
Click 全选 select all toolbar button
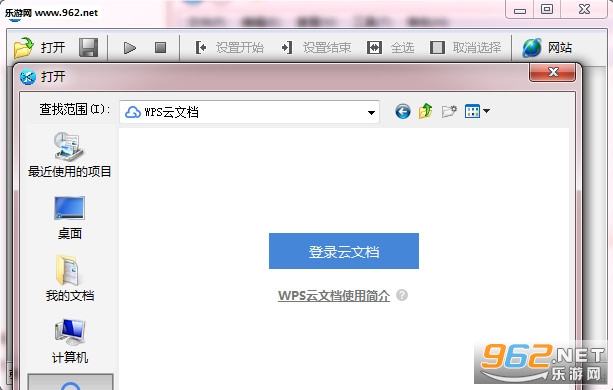tap(390, 48)
